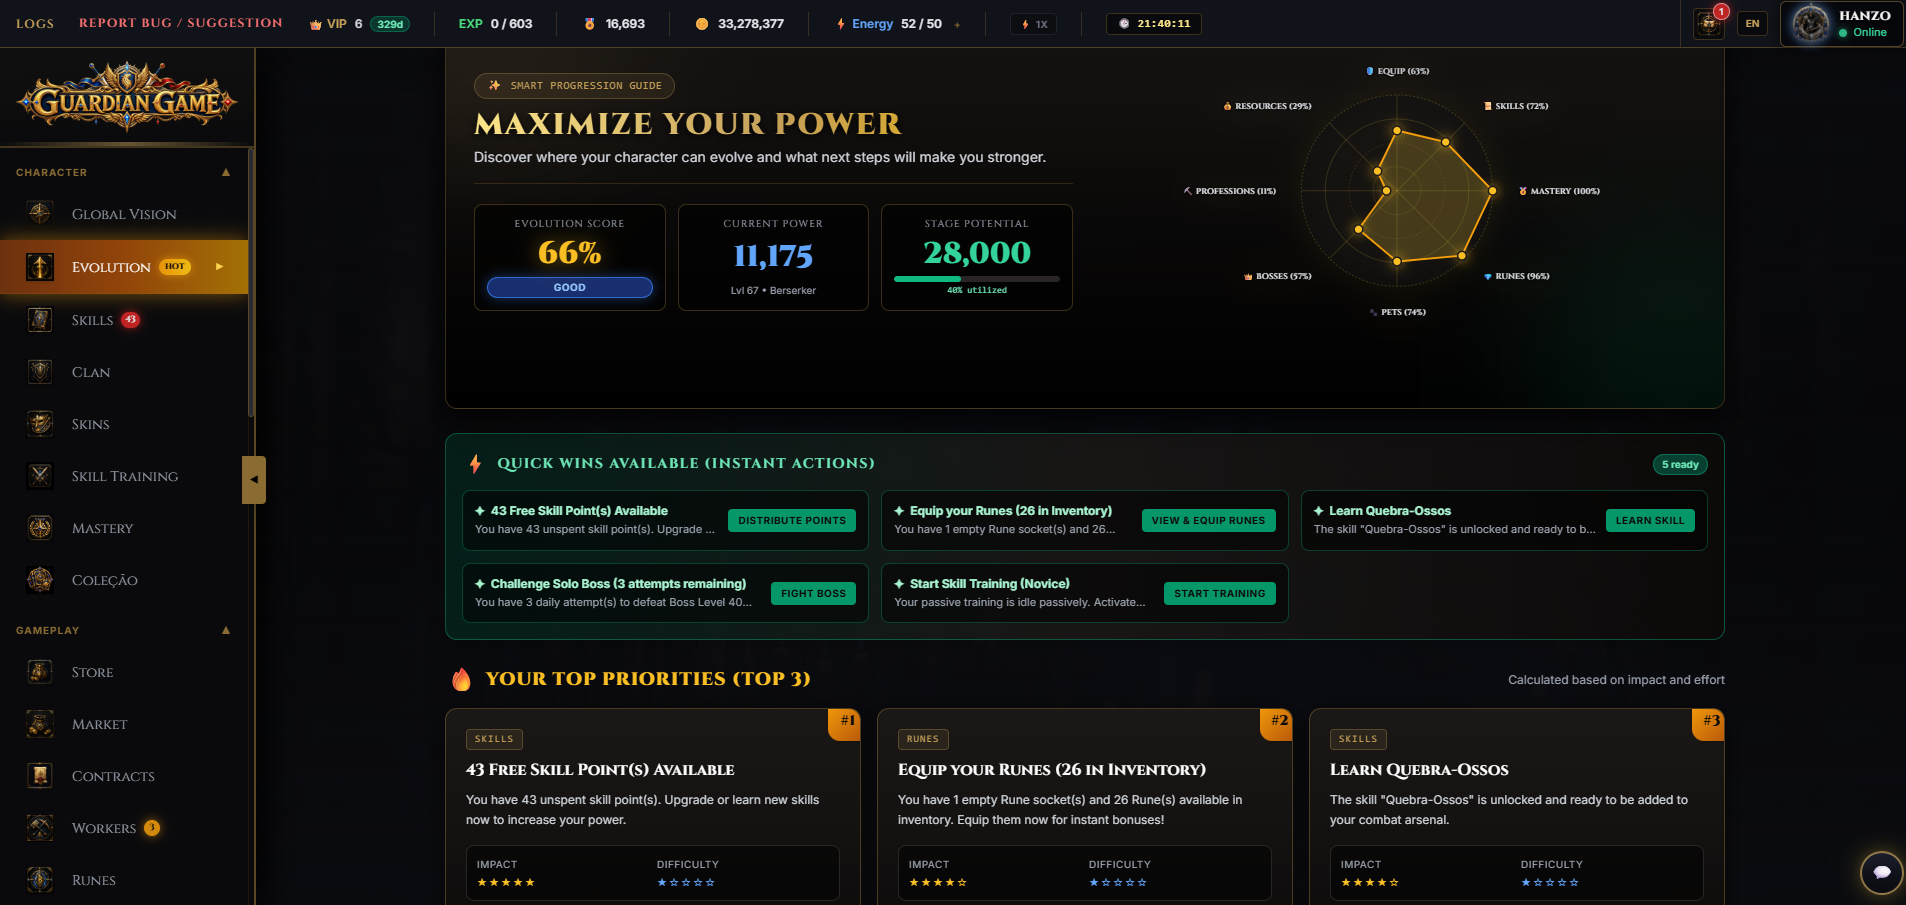Image resolution: width=1906 pixels, height=905 pixels.
Task: Collapse the sidebar with arrow handle
Action: click(x=254, y=480)
